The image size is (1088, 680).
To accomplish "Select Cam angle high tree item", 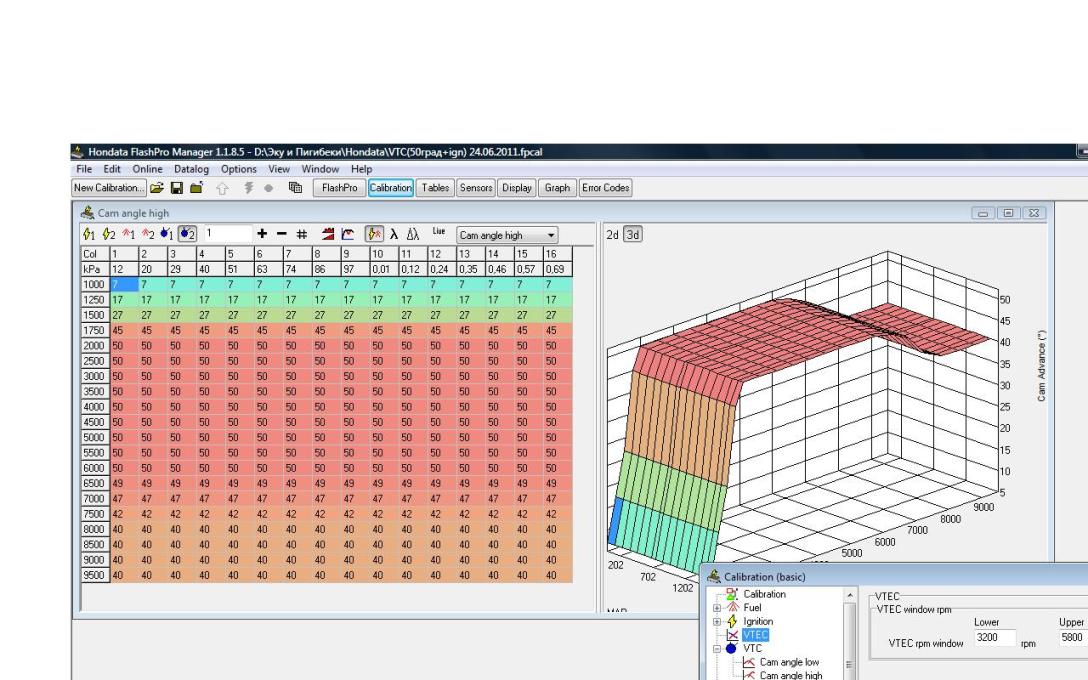I will pyautogui.click(x=791, y=675).
